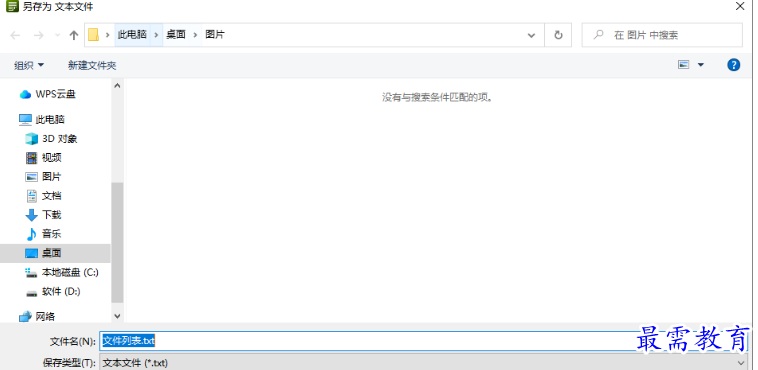Go forward with the right arrow button
Viewport: 758px width, 370px height.
pos(39,35)
